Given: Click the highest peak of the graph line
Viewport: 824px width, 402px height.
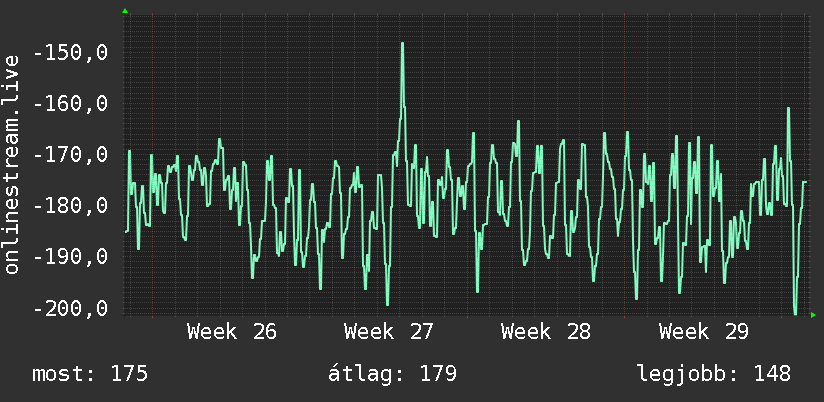Looking at the screenshot, I should (x=403, y=44).
